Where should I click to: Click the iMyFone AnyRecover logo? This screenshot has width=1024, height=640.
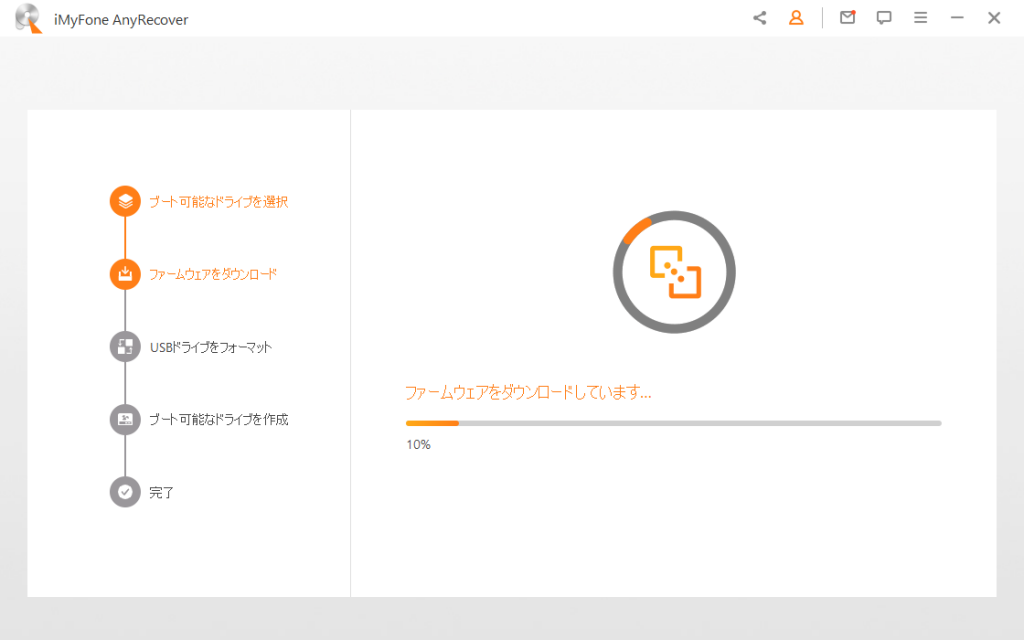(x=28, y=19)
